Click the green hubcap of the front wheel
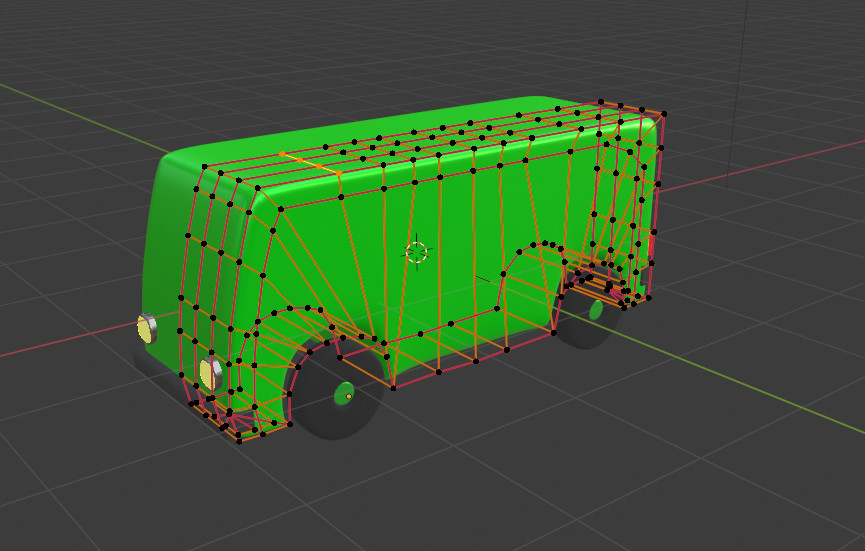The image size is (865, 551). 344,393
